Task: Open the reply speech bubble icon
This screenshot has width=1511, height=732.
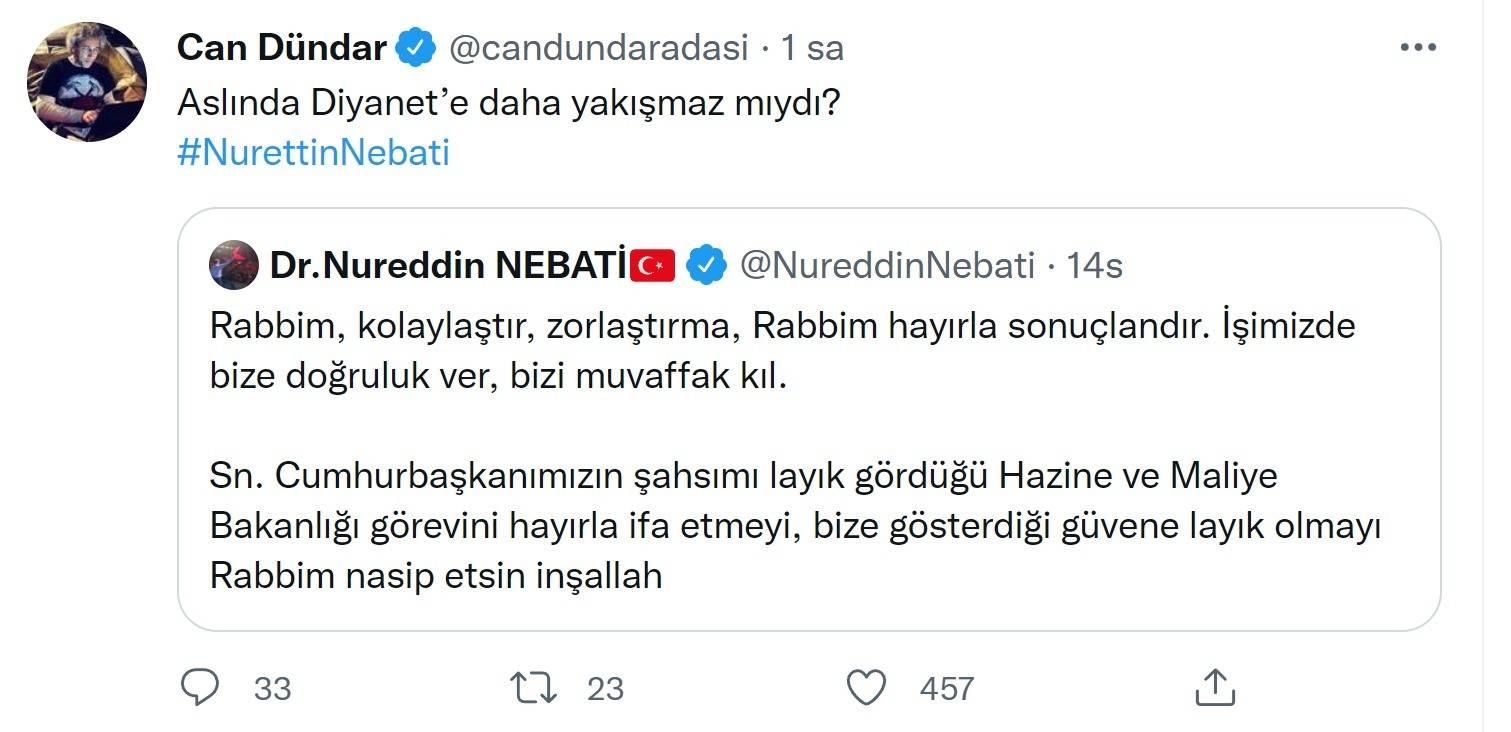Action: click(200, 688)
